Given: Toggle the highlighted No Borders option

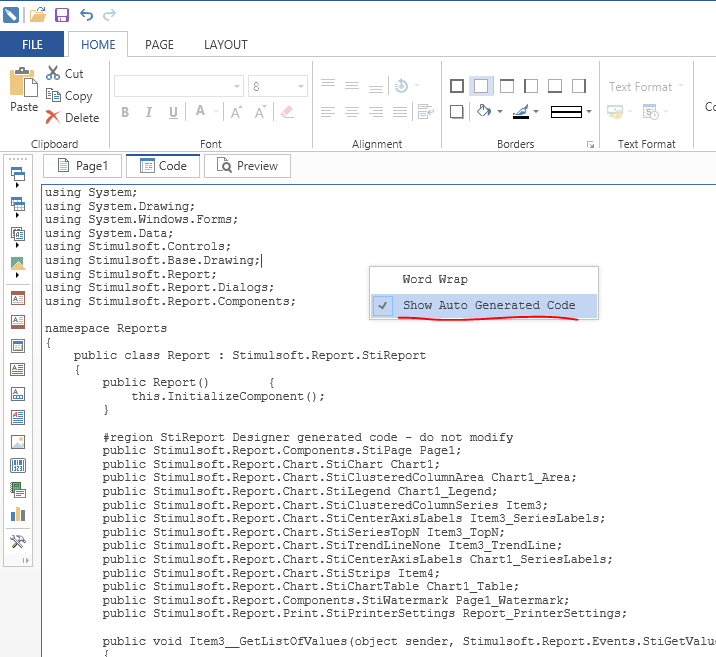Looking at the screenshot, I should coord(481,86).
